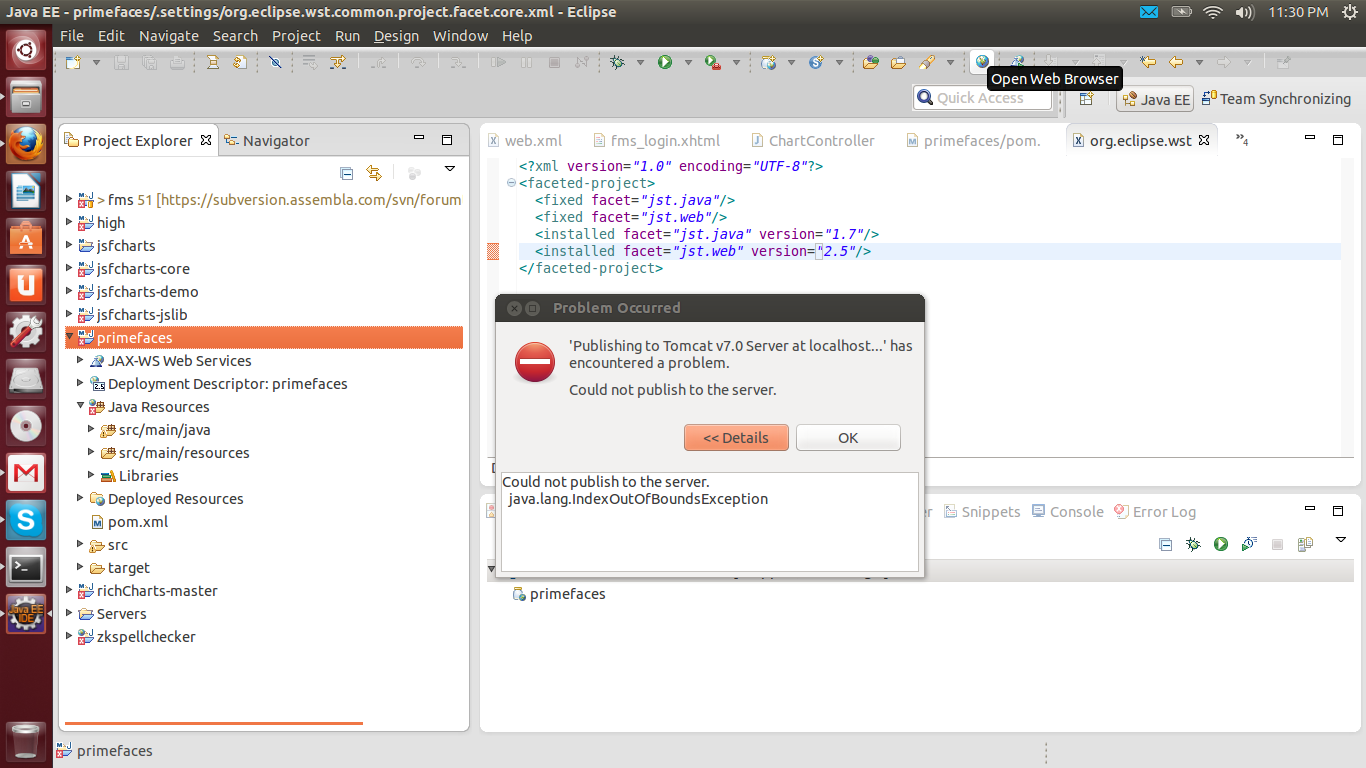Collapse the Java Resources node
The height and width of the screenshot is (768, 1366).
[81, 407]
